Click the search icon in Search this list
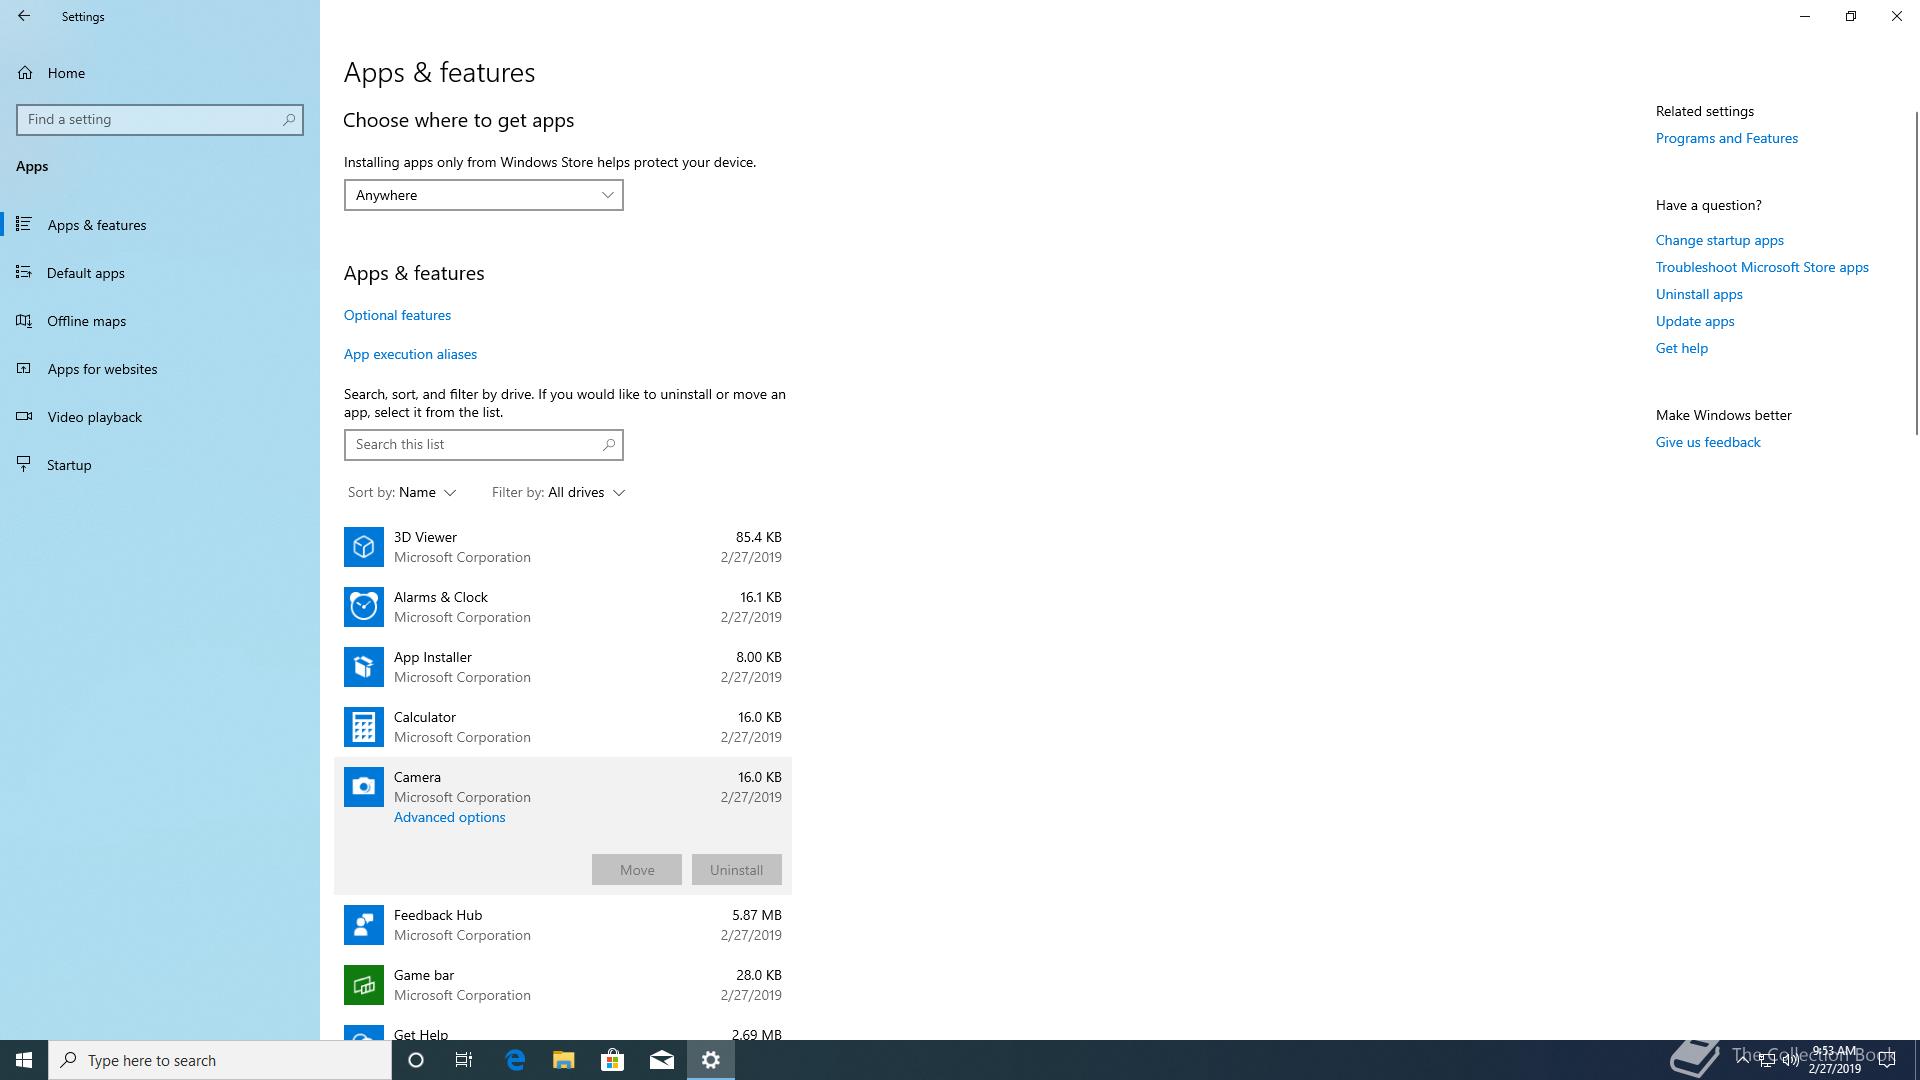This screenshot has width=1920, height=1080. [609, 444]
